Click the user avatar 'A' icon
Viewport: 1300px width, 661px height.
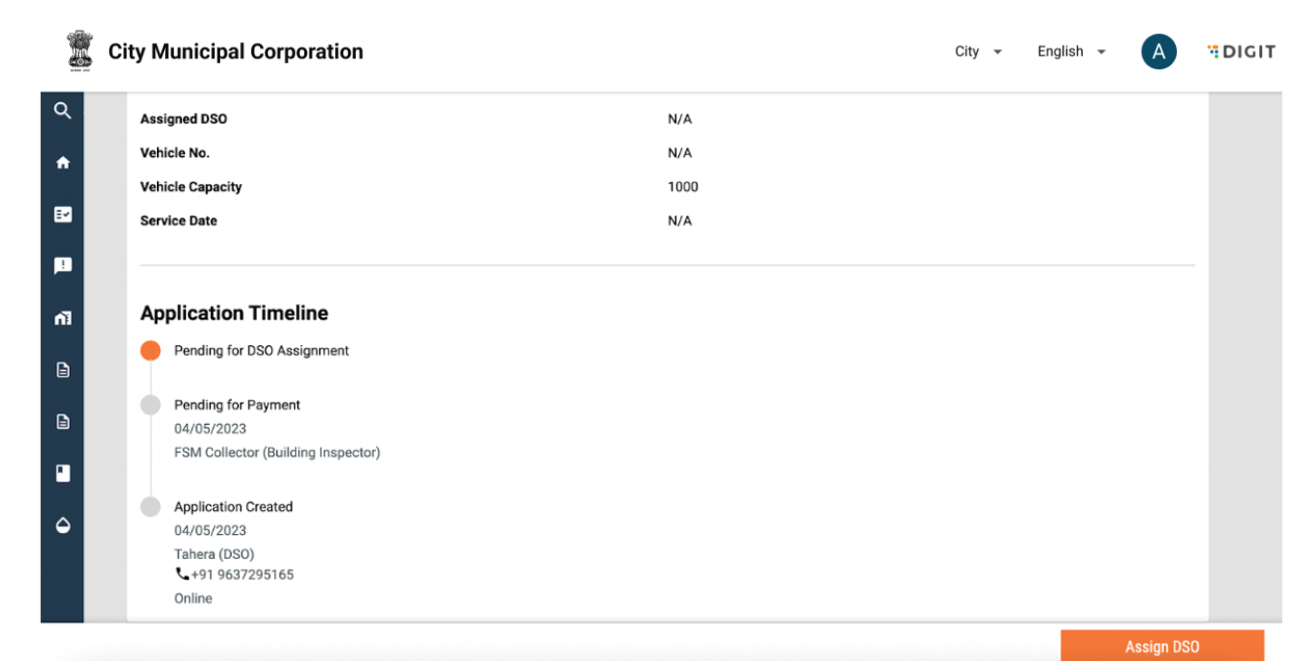tap(1158, 52)
